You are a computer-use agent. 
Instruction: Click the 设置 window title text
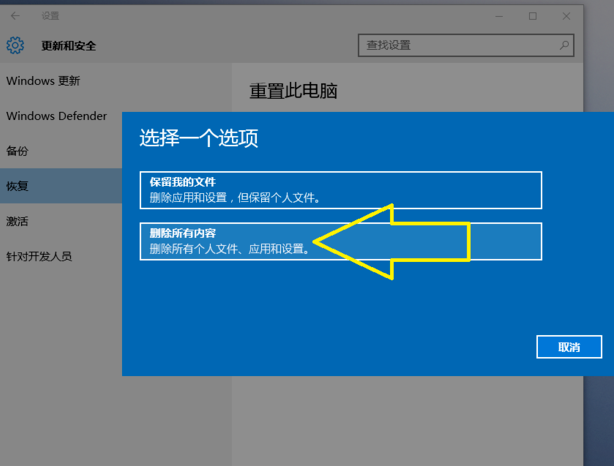point(50,16)
